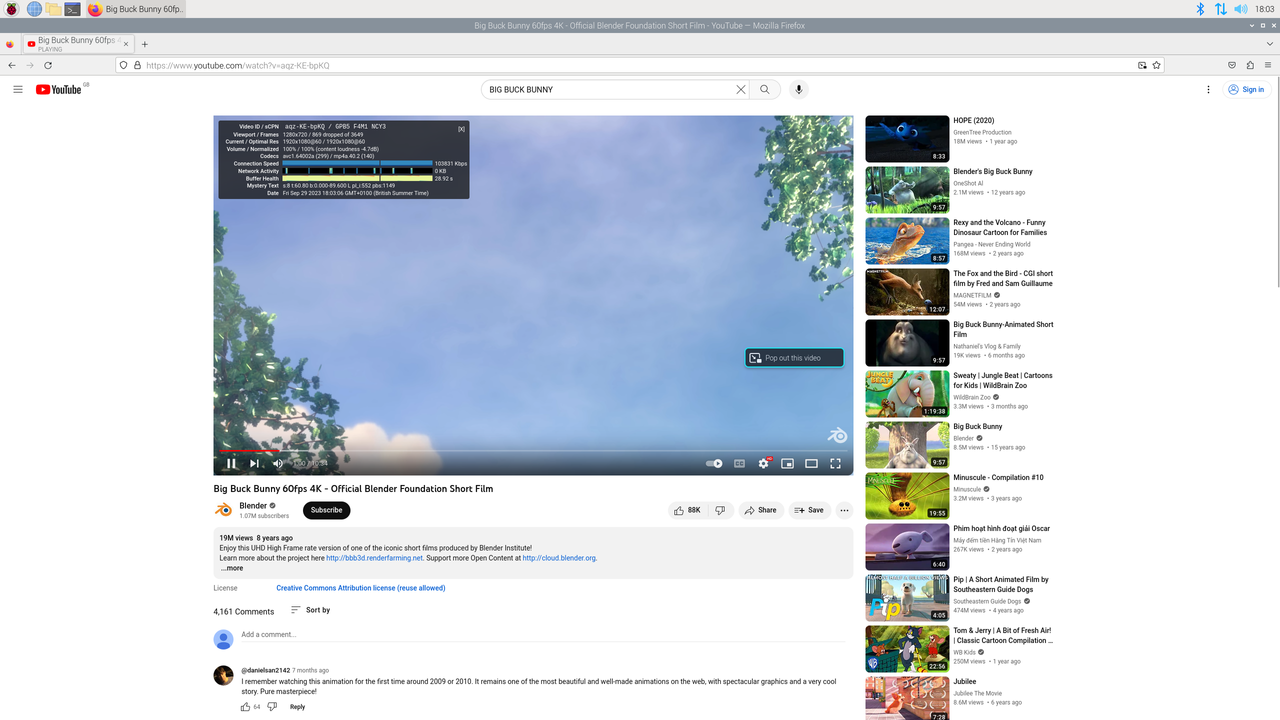This screenshot has width=1280, height=720.
Task: Click the Add a comment field
Action: pos(542,635)
